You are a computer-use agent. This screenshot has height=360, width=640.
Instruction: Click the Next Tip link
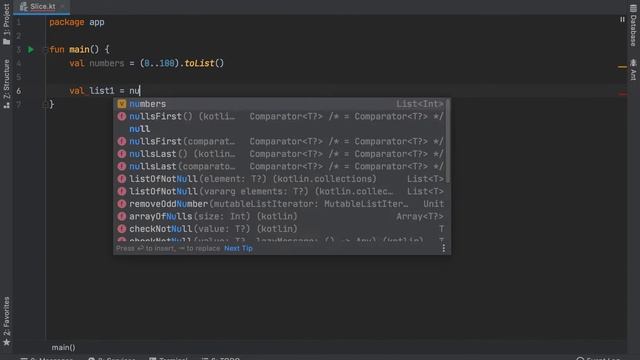point(238,248)
